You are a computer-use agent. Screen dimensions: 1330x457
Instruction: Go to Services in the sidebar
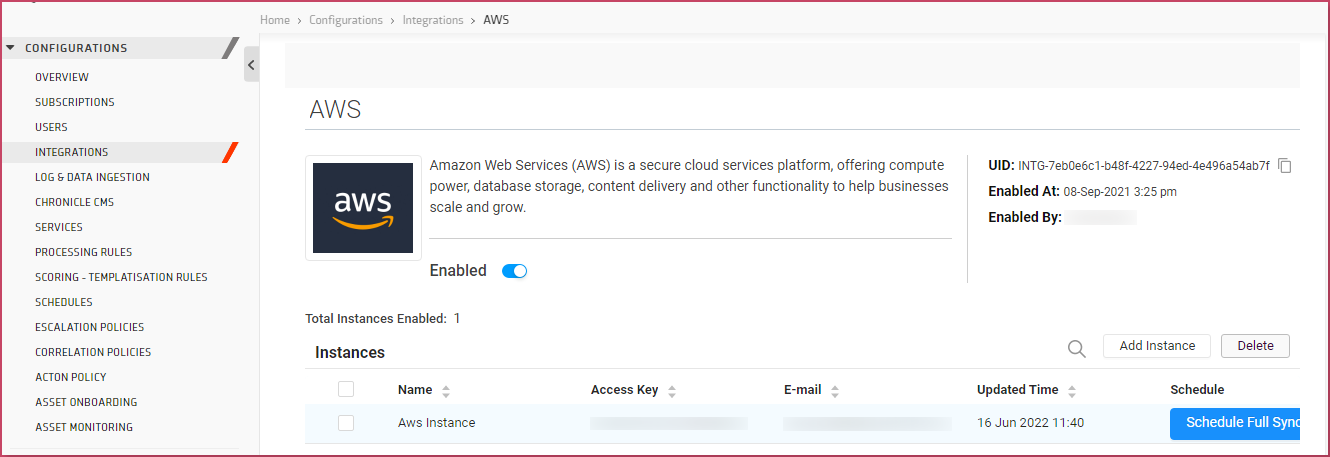59,227
